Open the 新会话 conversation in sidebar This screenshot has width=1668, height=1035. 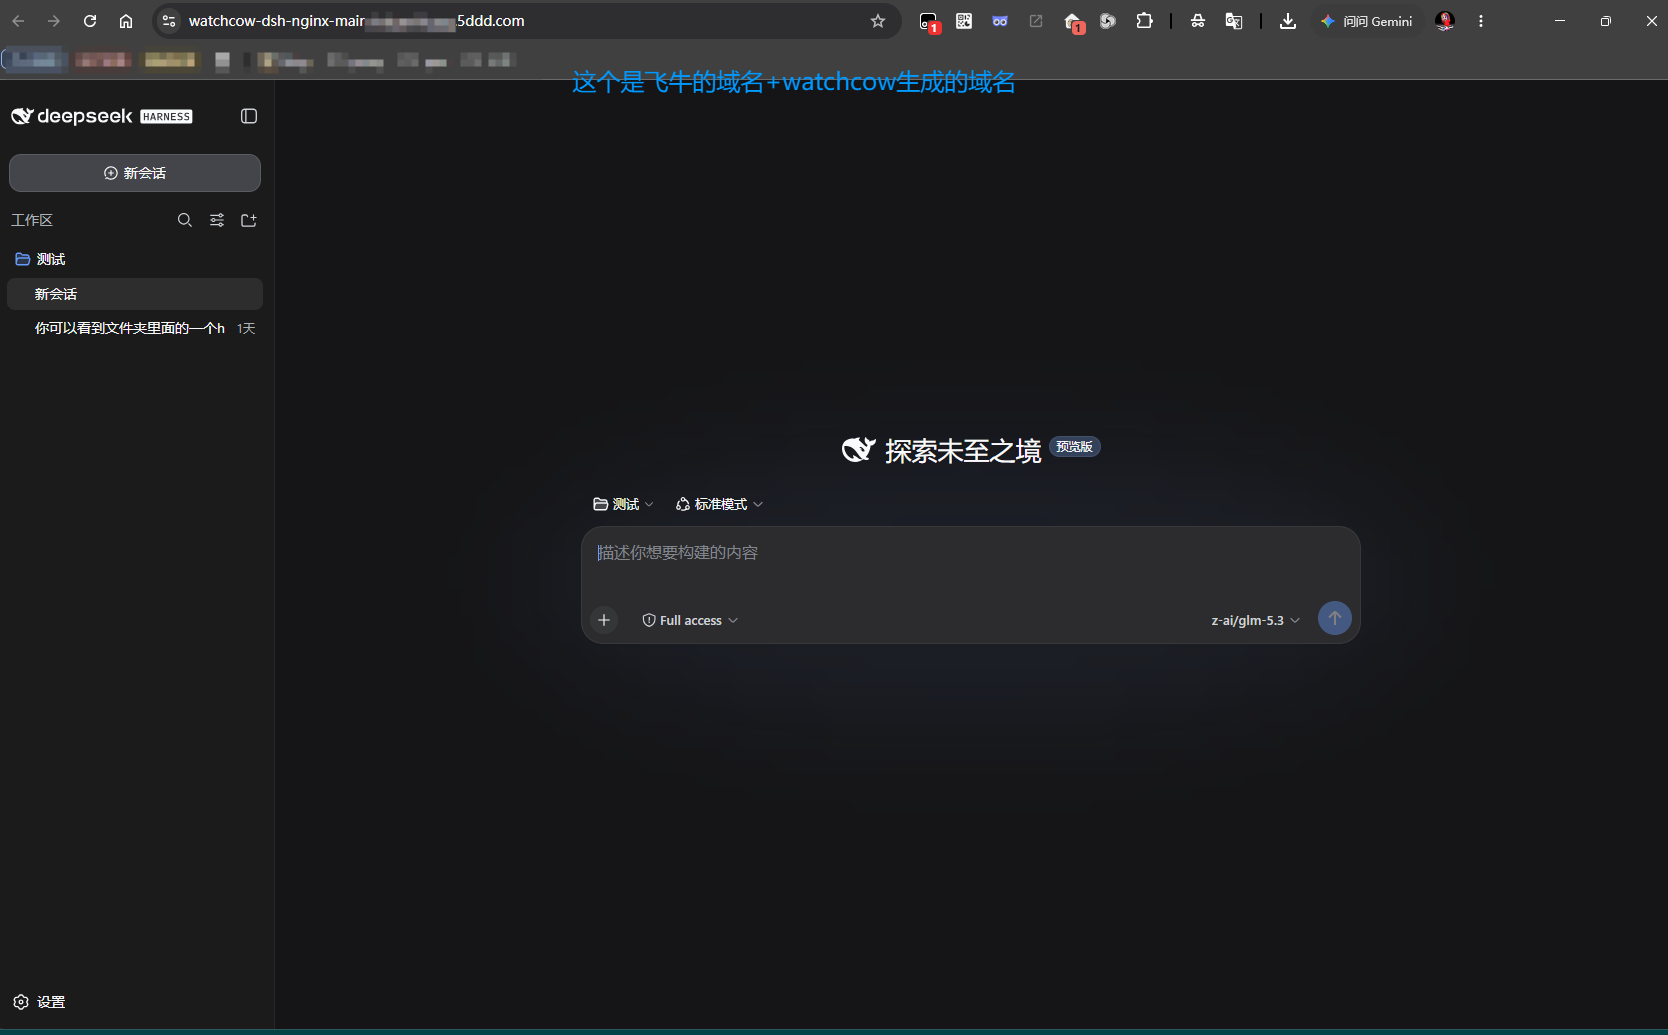[135, 294]
